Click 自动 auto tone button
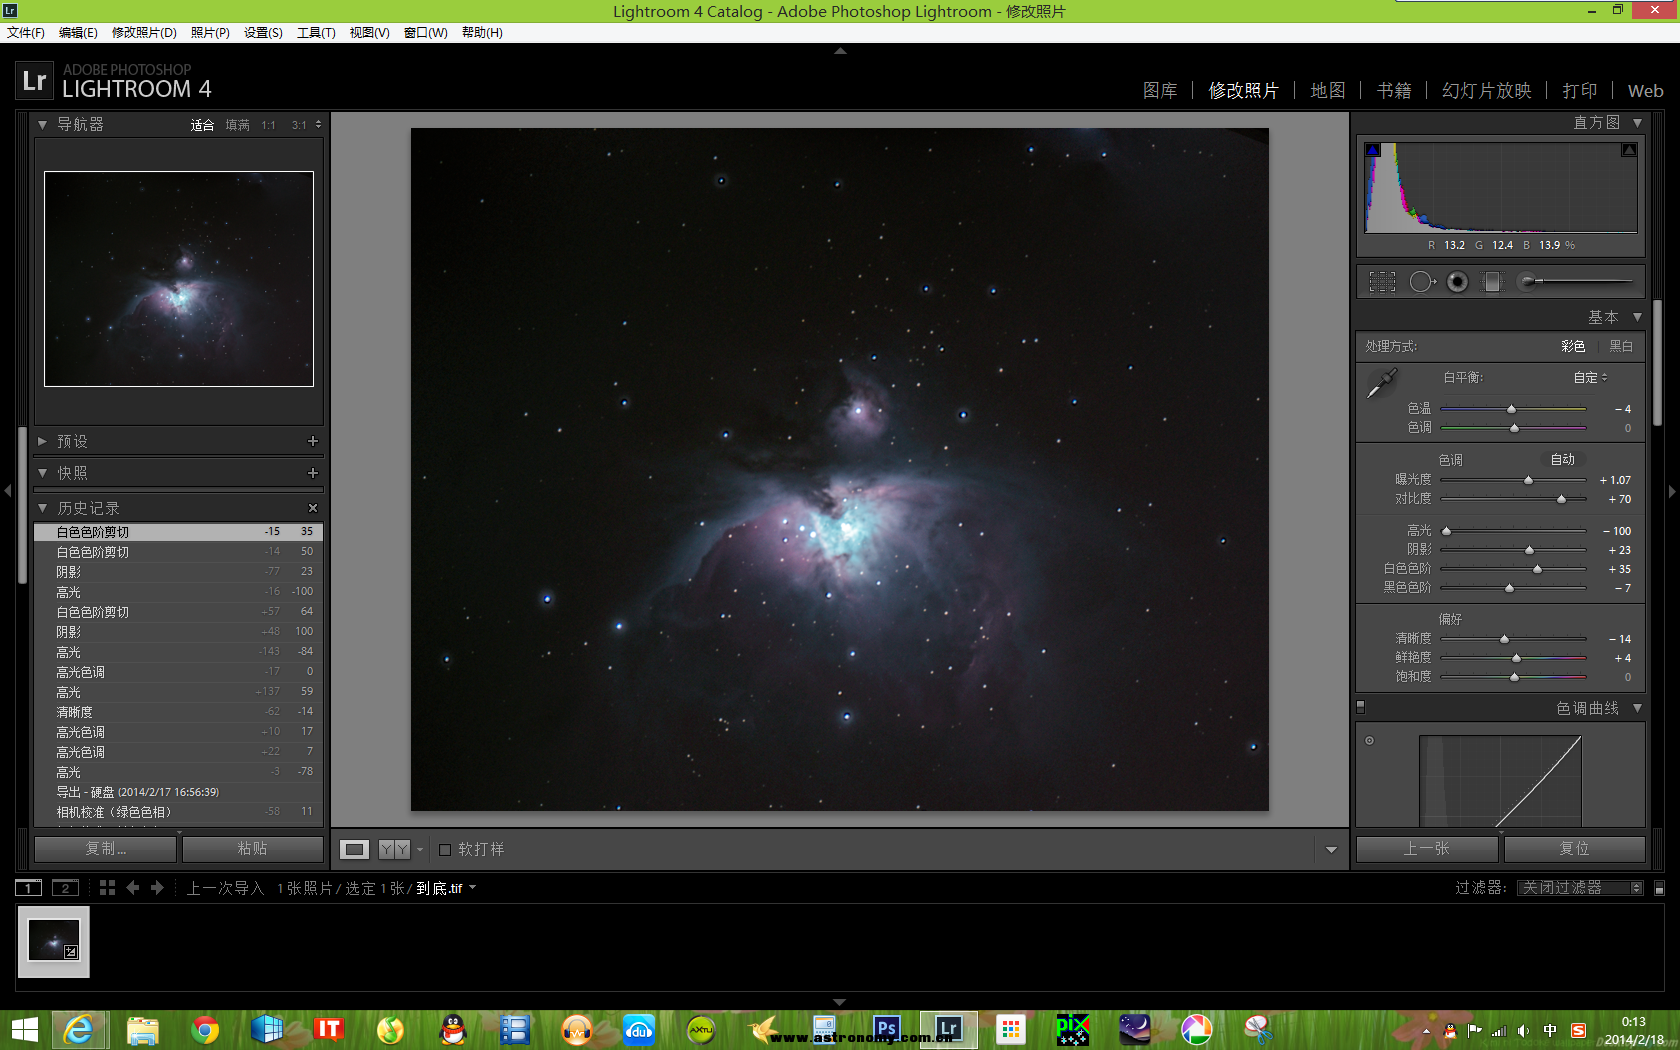 (x=1563, y=460)
